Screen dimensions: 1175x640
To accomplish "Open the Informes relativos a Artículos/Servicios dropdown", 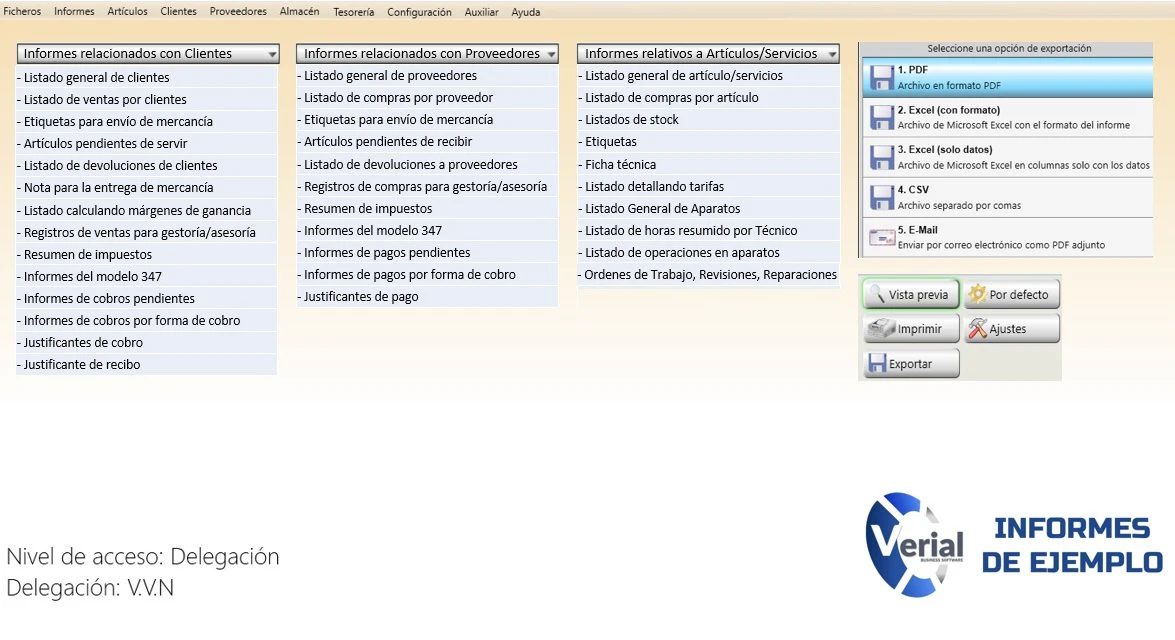I will pyautogui.click(x=832, y=54).
